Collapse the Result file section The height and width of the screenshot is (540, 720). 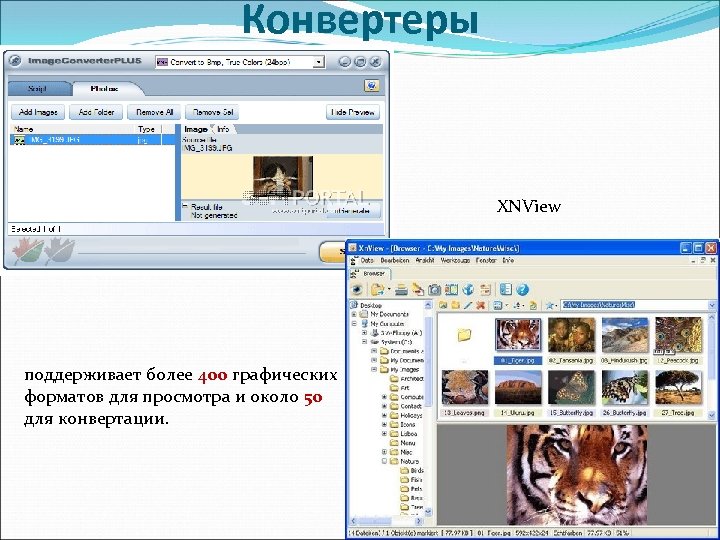click(x=185, y=206)
